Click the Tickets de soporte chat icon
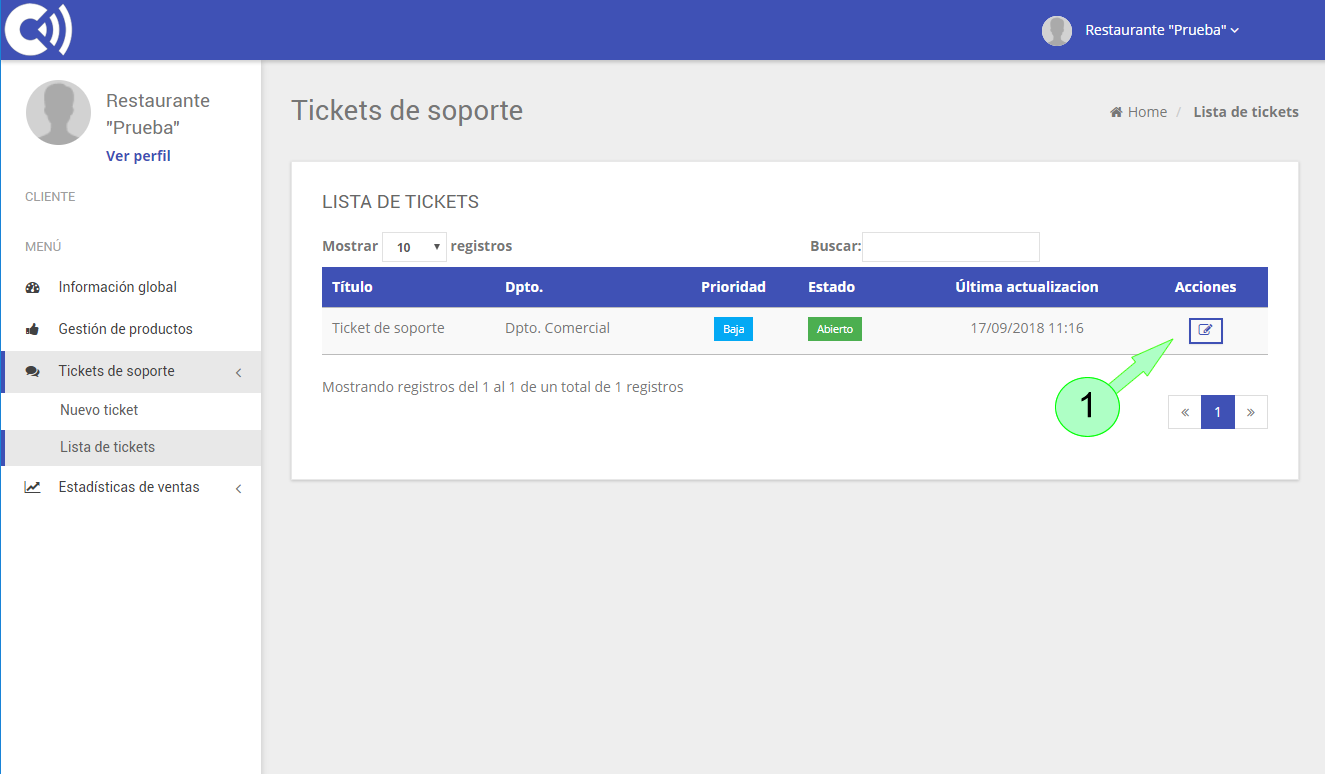 coord(32,371)
